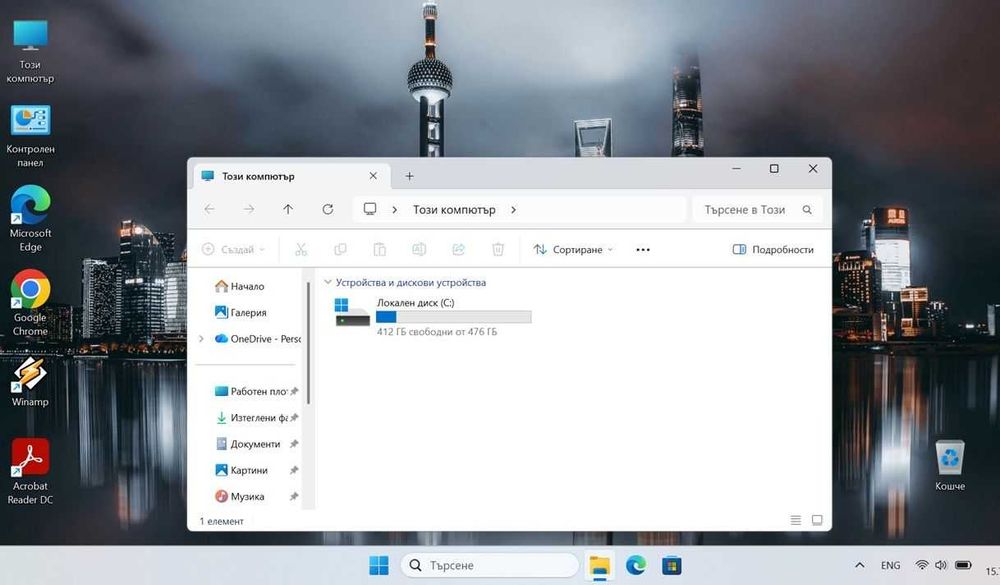
Task: Go up one folder level arrow
Action: [288, 209]
